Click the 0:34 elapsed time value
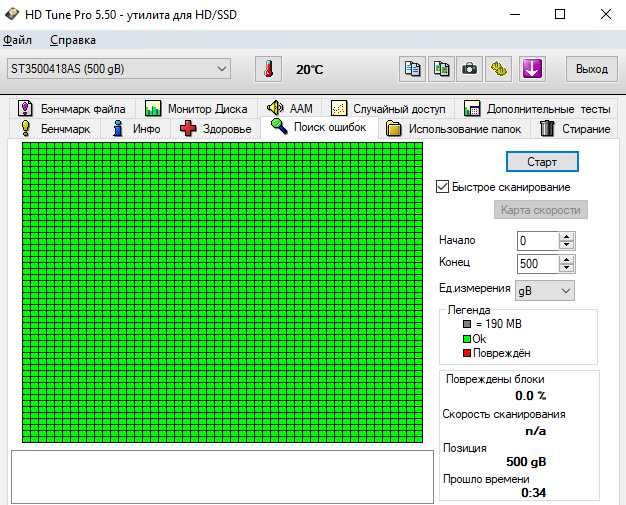626x505 pixels. (533, 493)
